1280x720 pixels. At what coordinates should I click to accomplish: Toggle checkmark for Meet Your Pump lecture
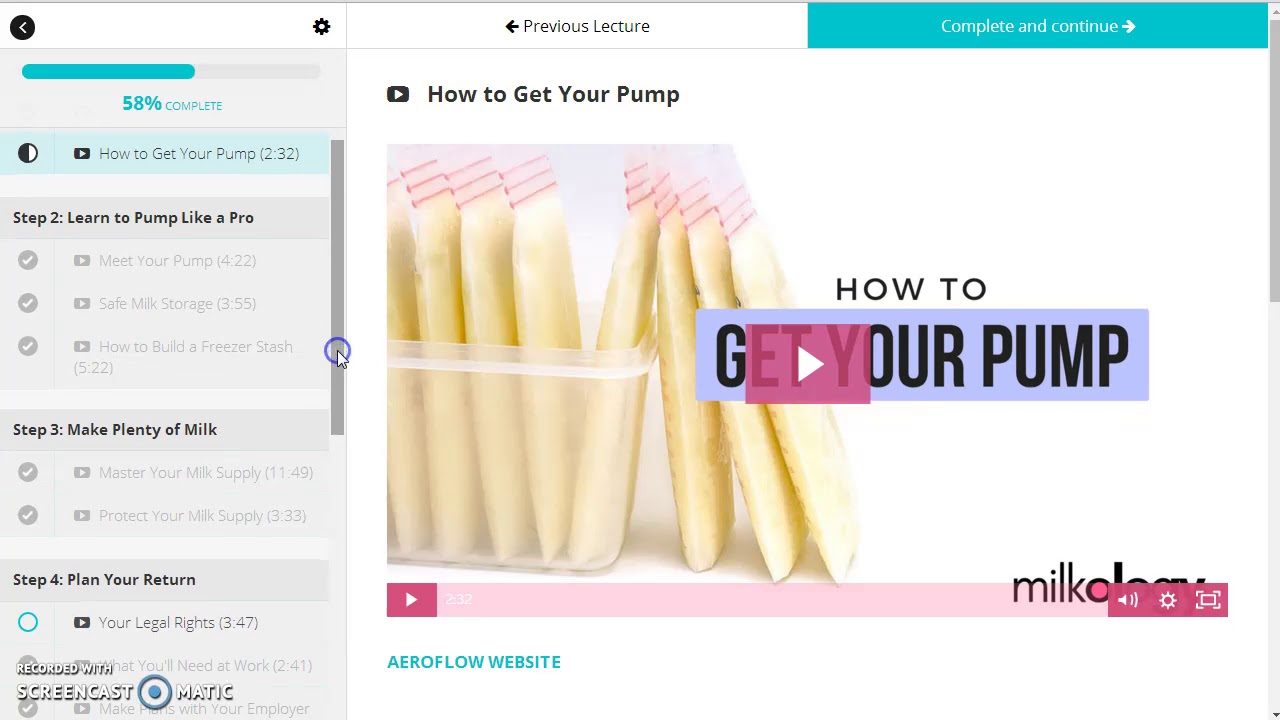click(28, 260)
